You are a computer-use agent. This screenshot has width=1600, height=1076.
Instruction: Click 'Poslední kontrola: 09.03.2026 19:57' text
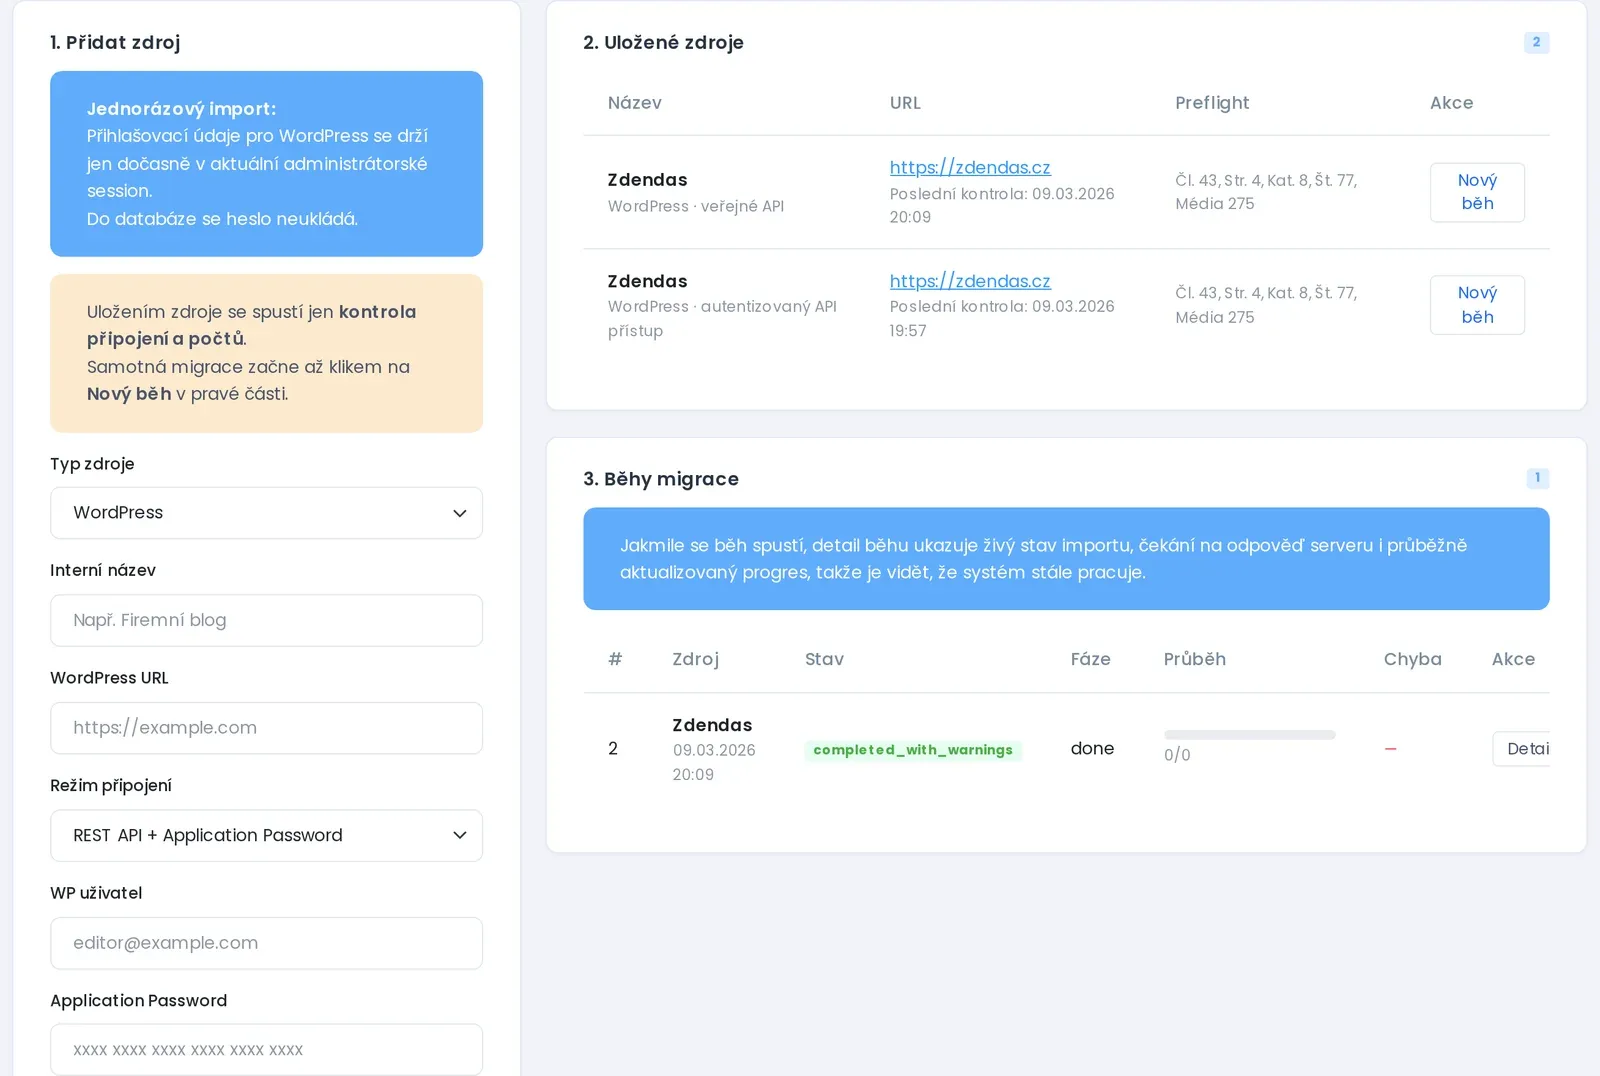click(1002, 318)
